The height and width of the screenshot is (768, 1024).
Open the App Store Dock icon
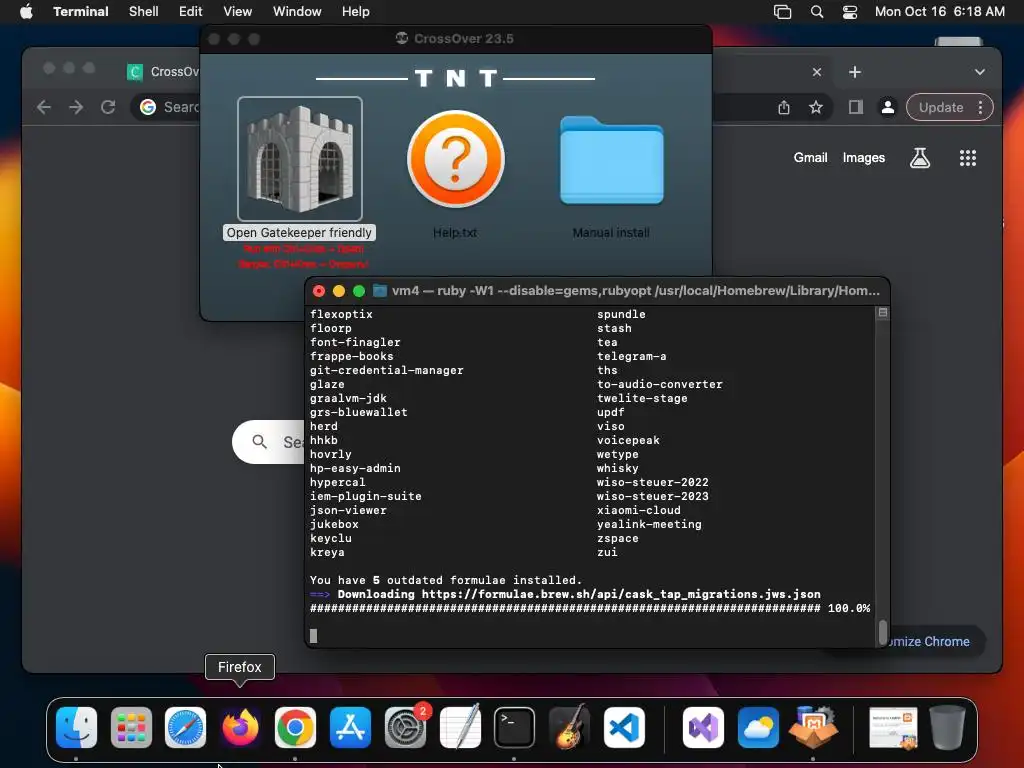coord(350,727)
